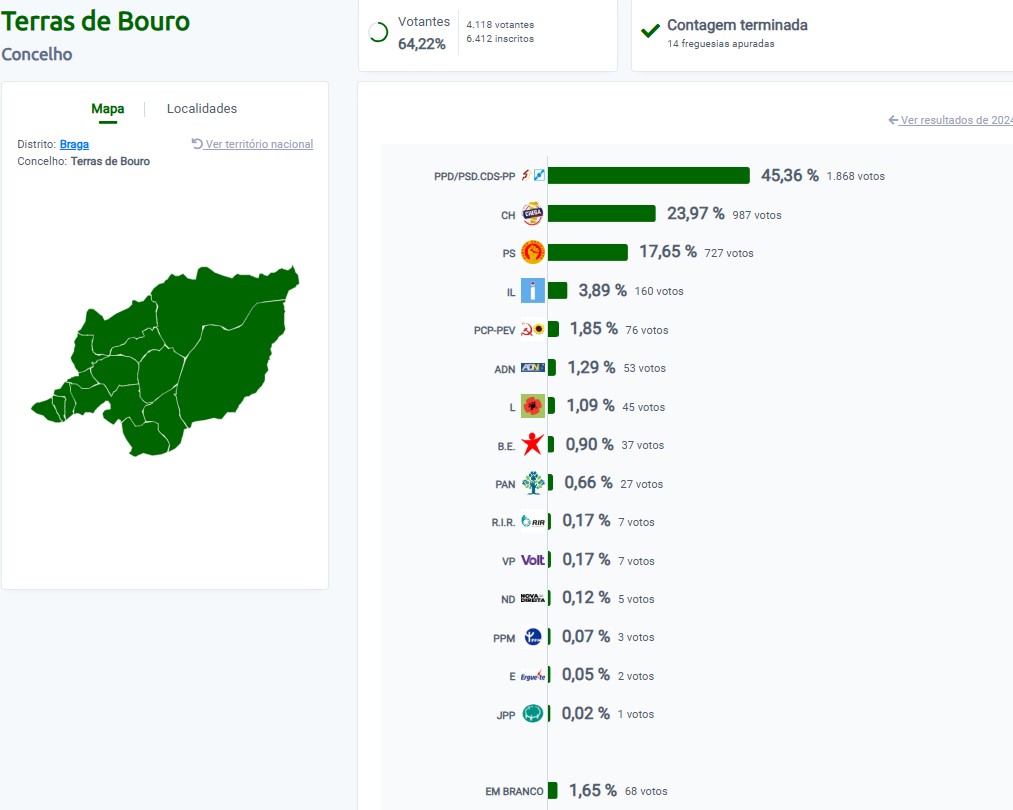Click the undo arrow icon beside Ver território nacional
Screen dimensions: 1013x810
click(197, 143)
